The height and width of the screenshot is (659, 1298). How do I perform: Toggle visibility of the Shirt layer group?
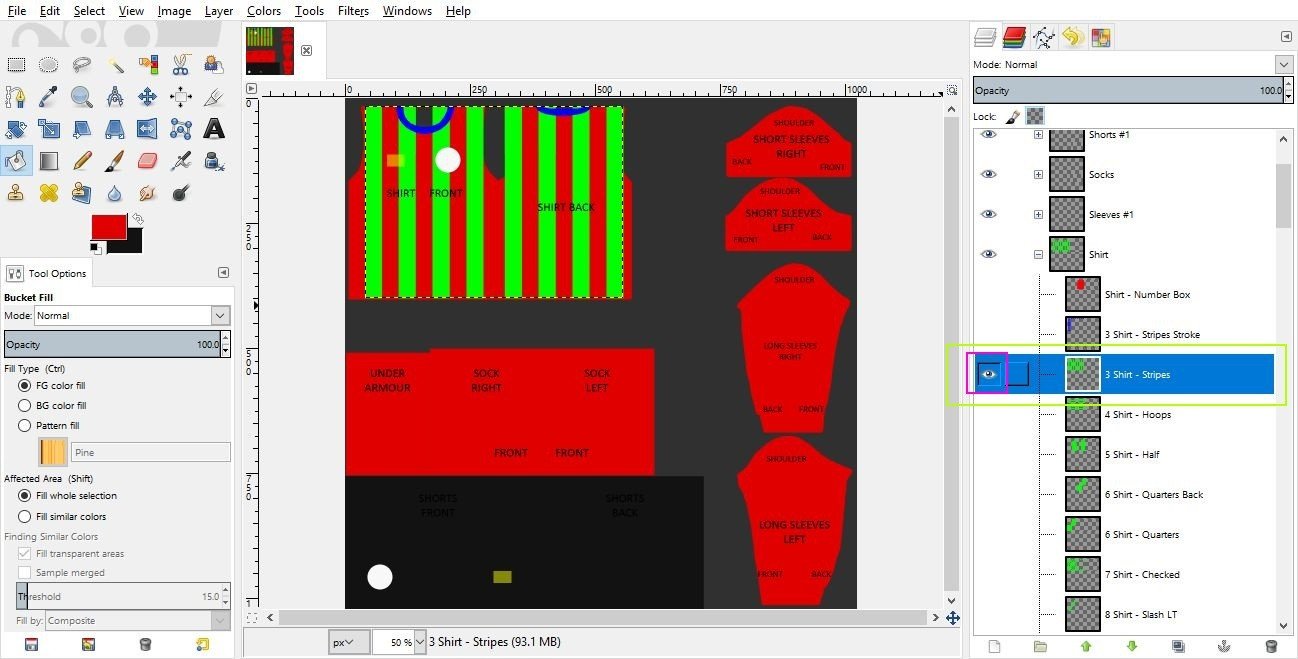[x=989, y=254]
